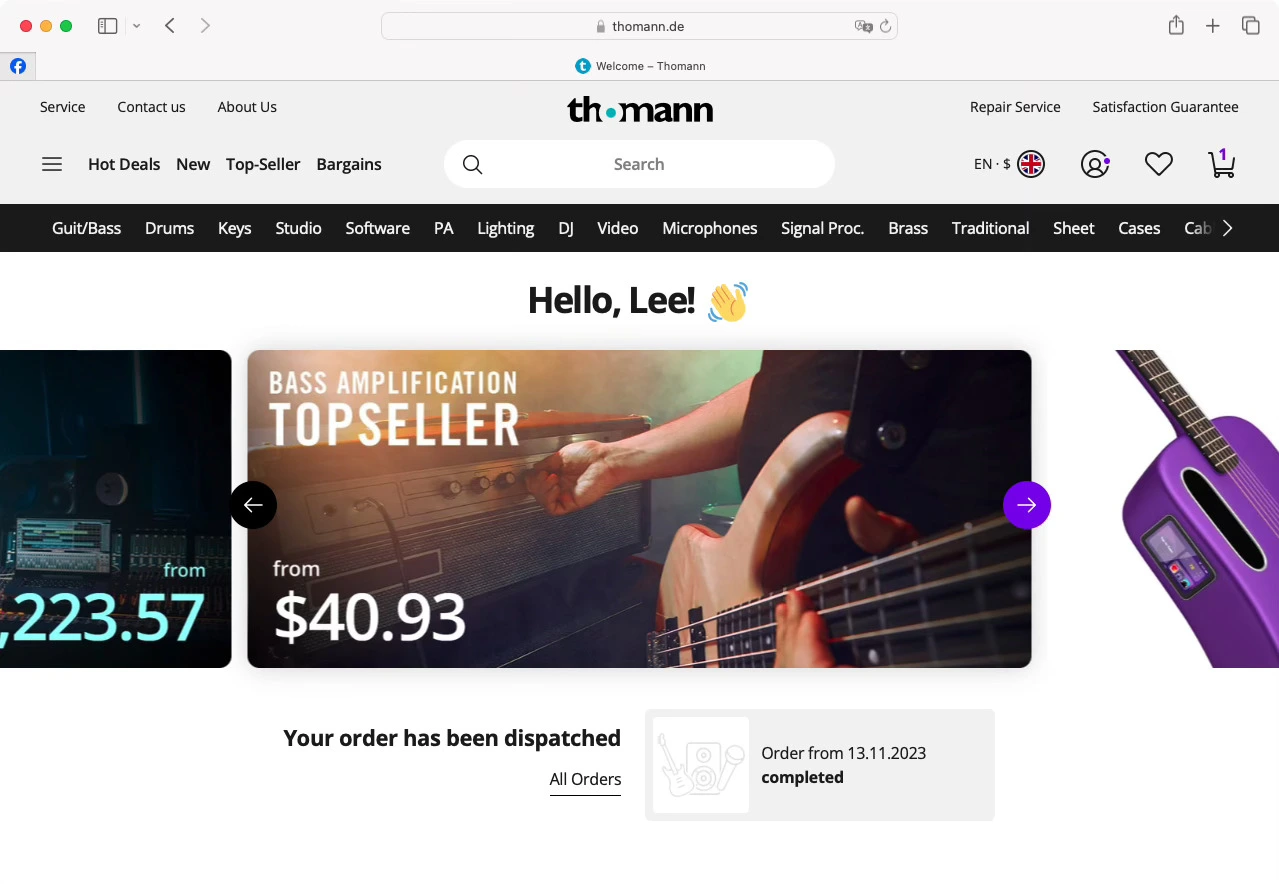This screenshot has width=1279, height=884.
Task: Open the hamburger menu beside Hot Deals
Action: (52, 164)
